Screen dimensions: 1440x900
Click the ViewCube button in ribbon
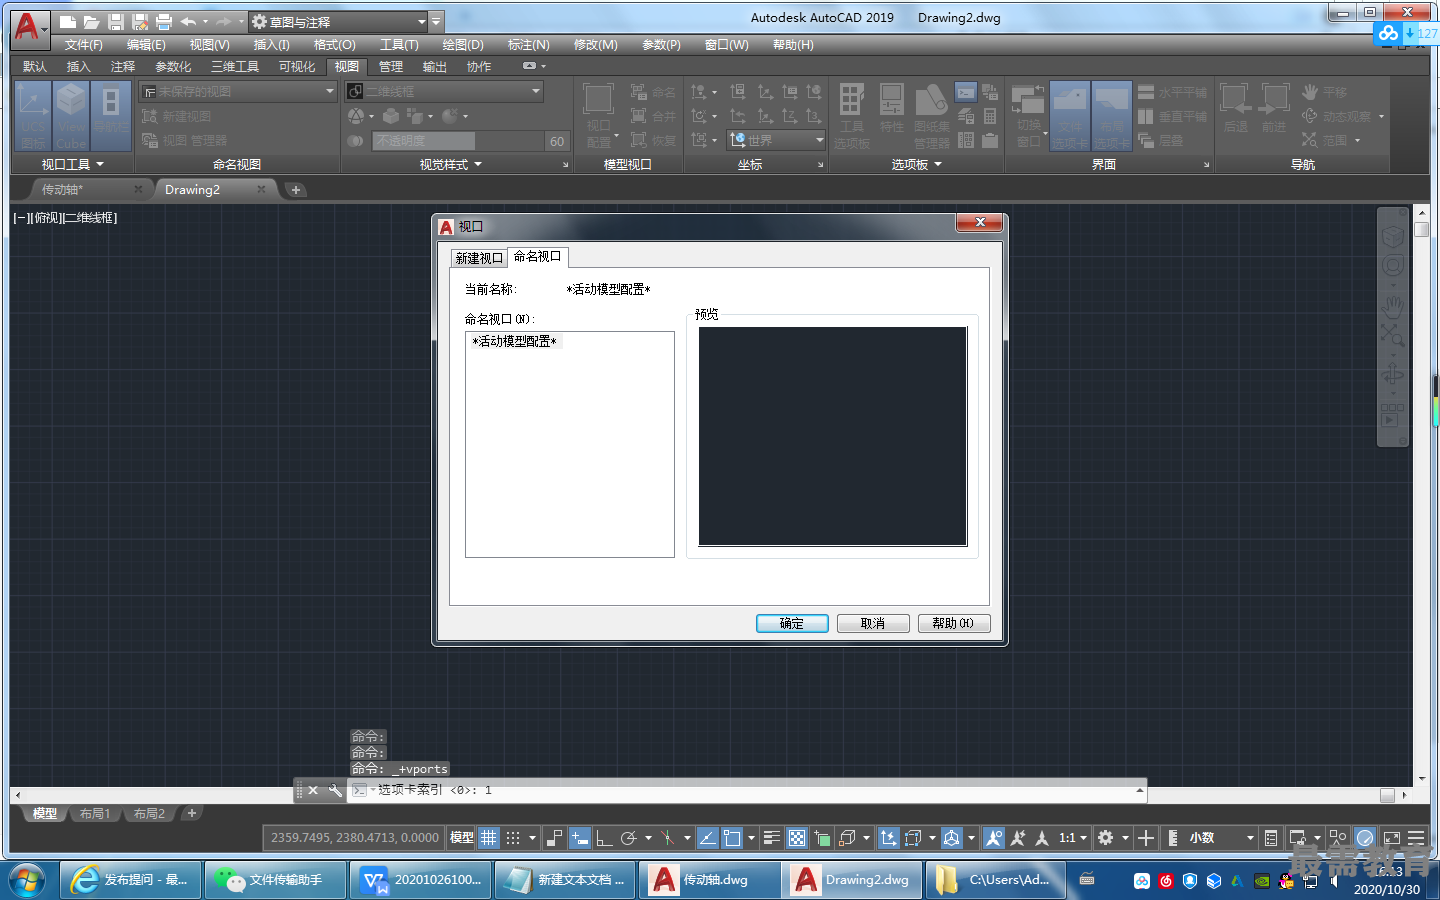71,116
